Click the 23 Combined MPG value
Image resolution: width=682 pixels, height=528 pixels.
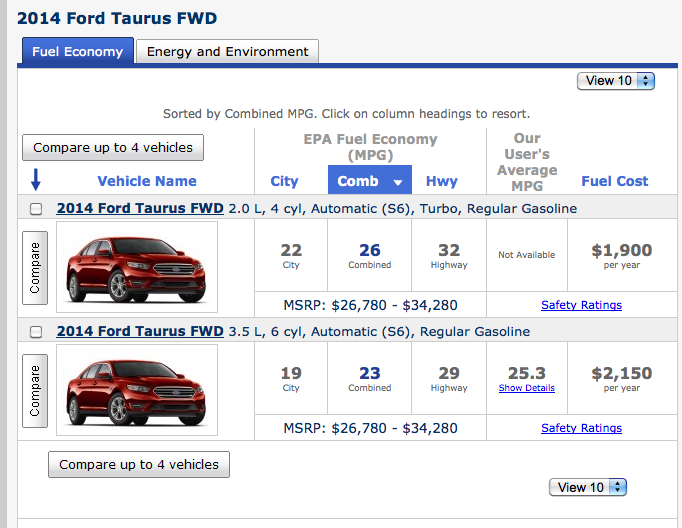[x=370, y=374]
